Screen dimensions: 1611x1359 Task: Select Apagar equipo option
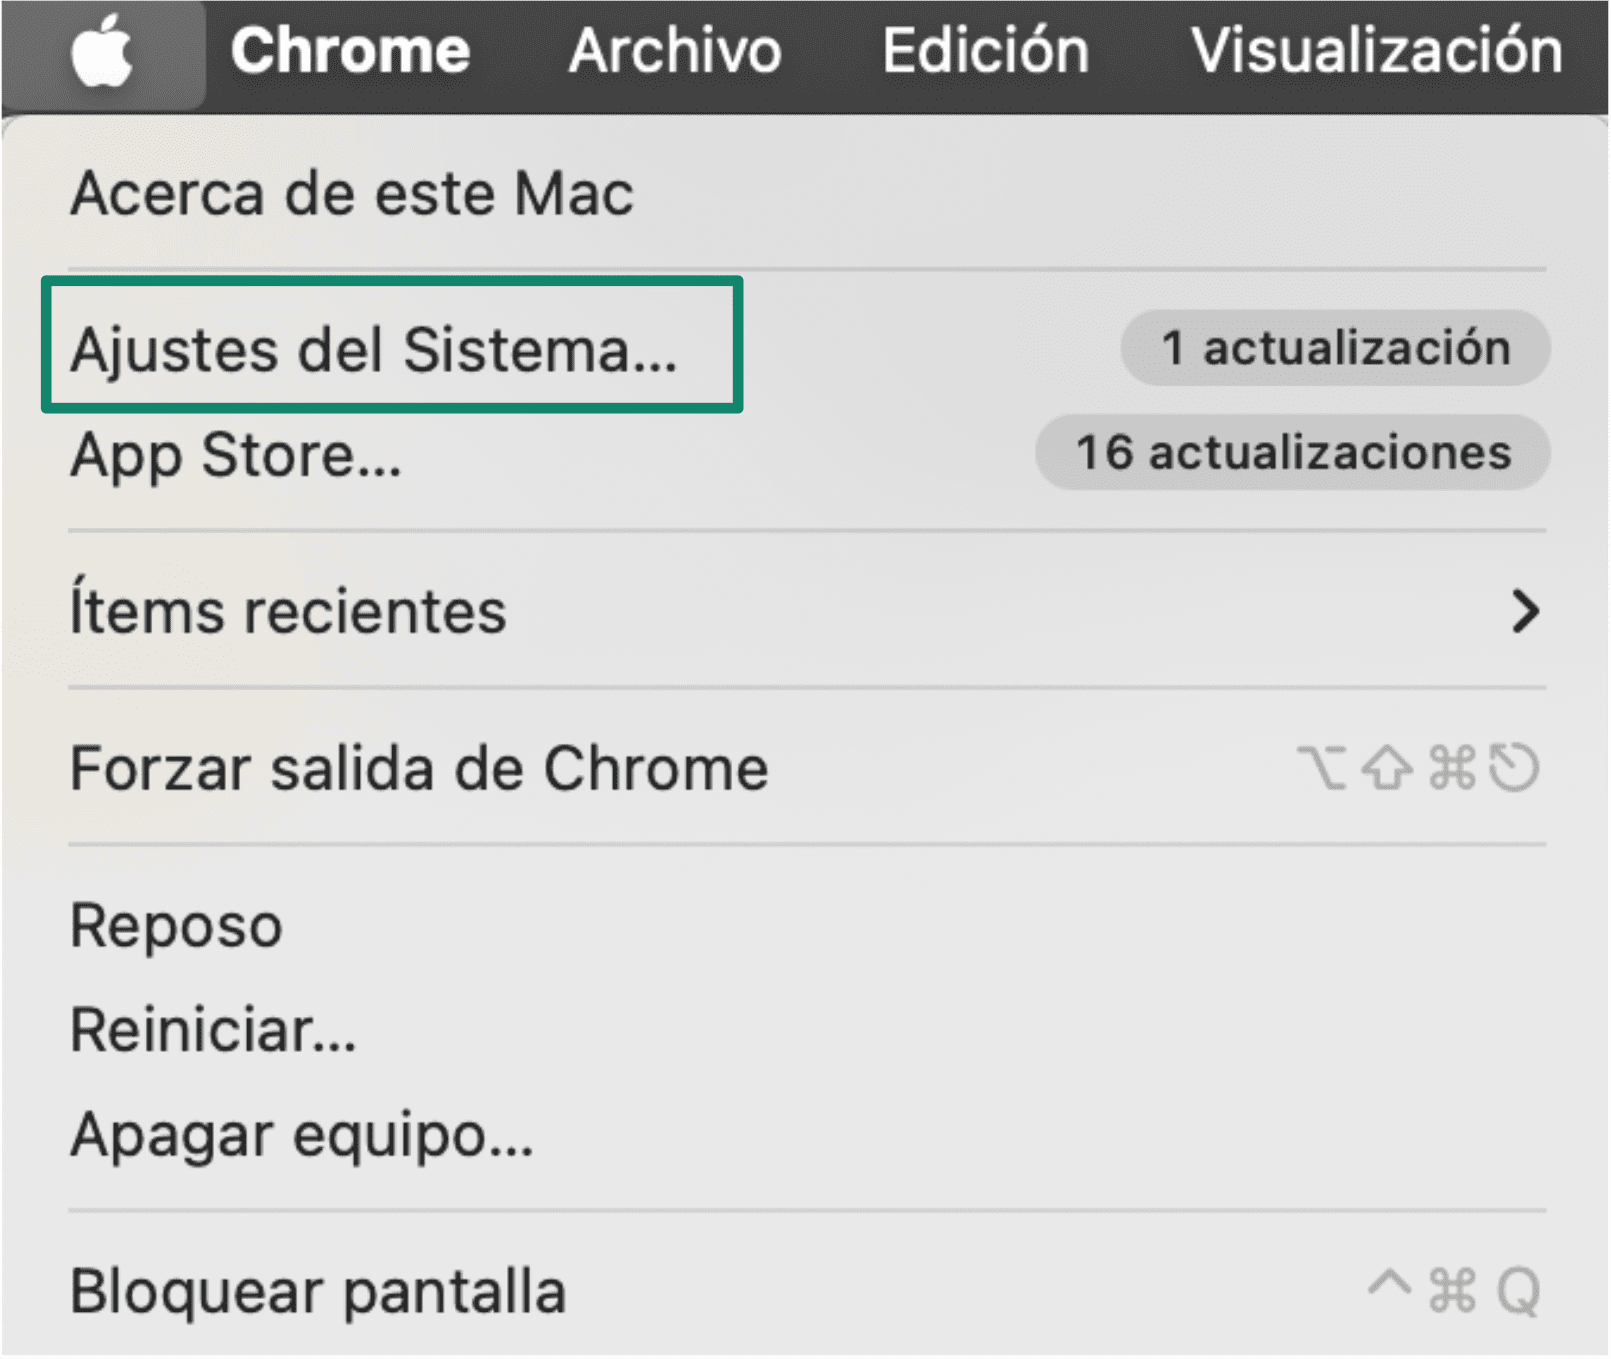300,1135
